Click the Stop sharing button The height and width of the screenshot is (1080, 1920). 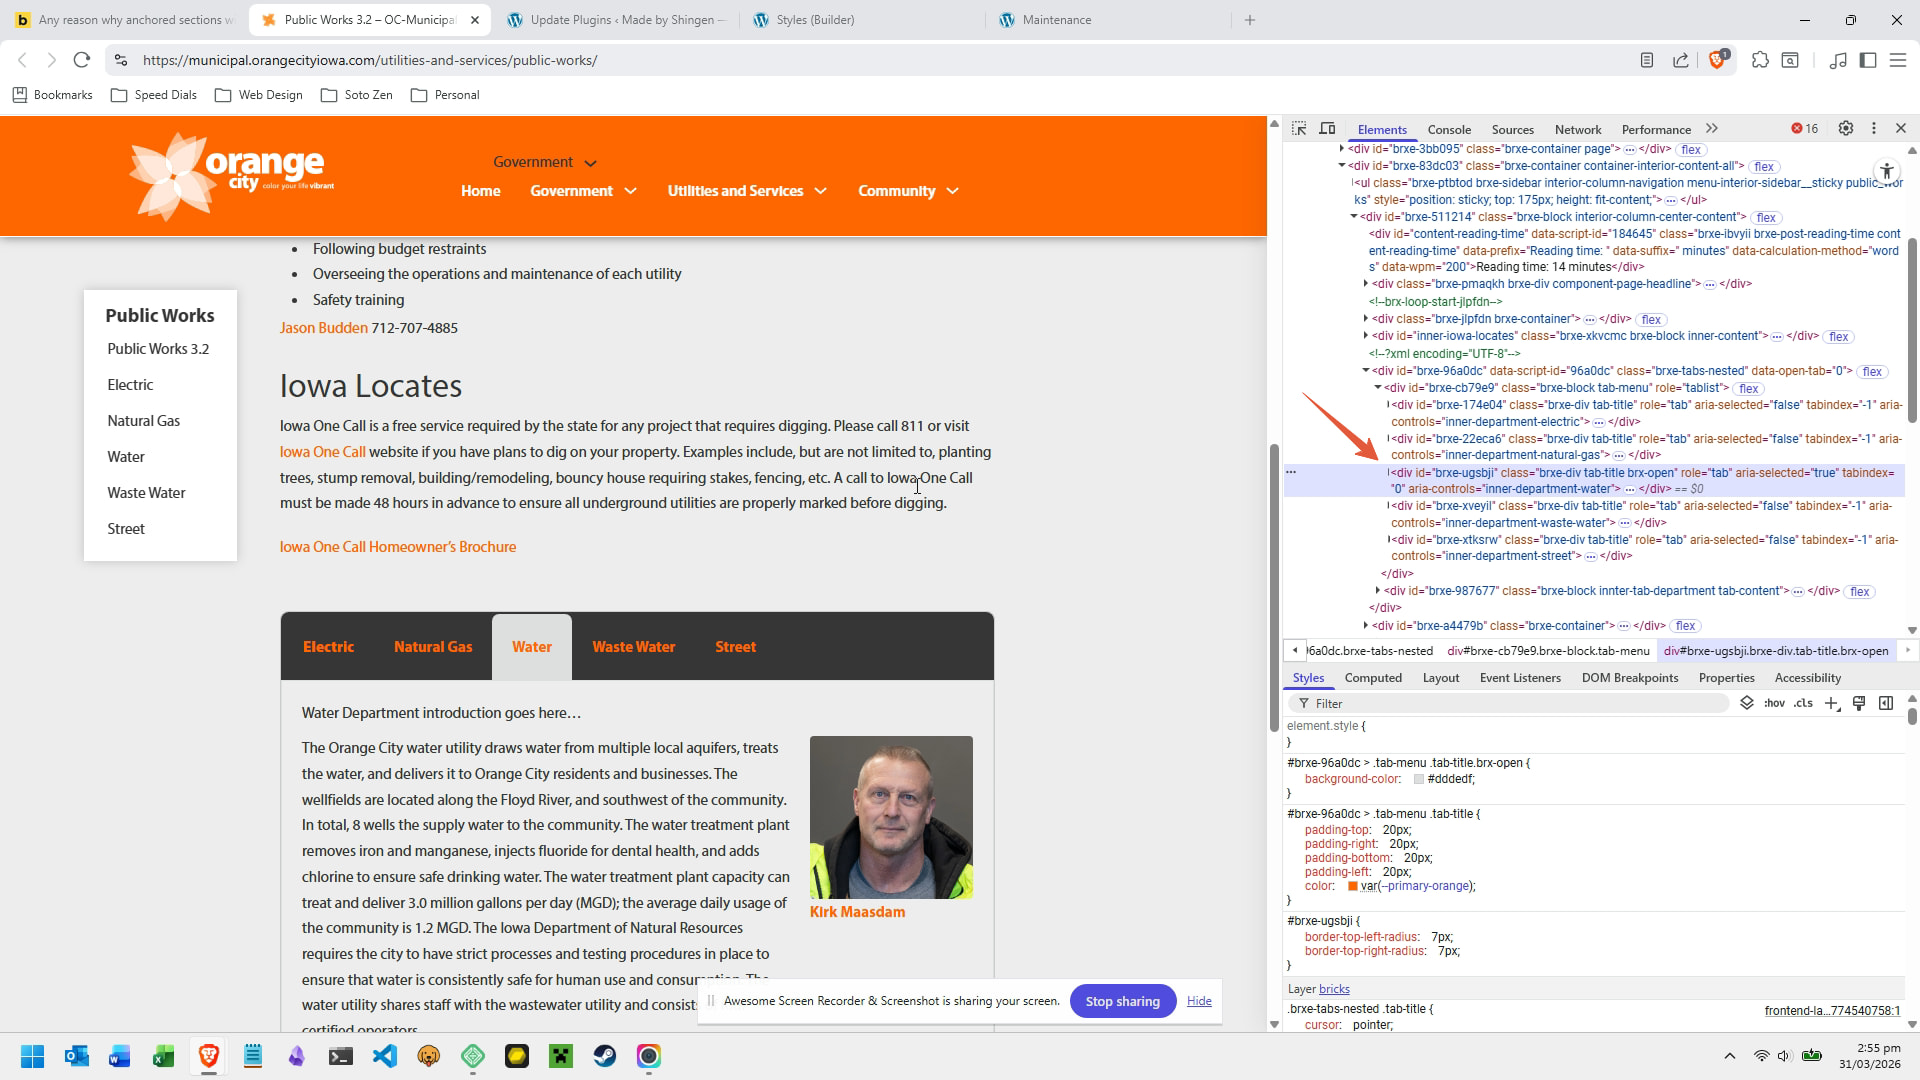pos(1123,1001)
